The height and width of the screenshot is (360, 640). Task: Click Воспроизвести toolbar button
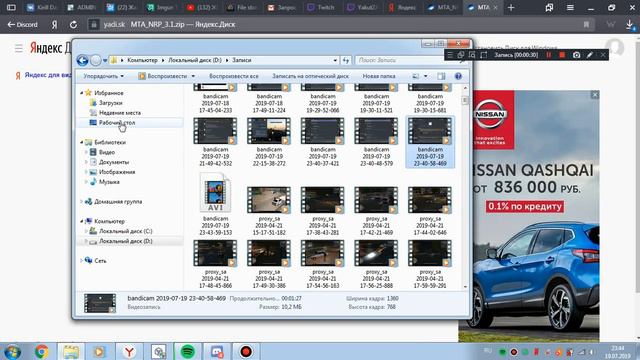coord(163,76)
